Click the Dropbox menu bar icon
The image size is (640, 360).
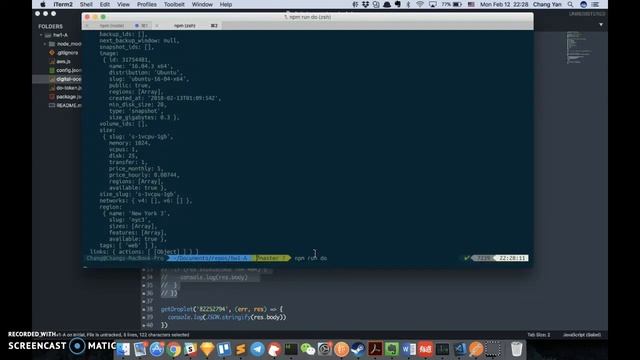(365, 4)
